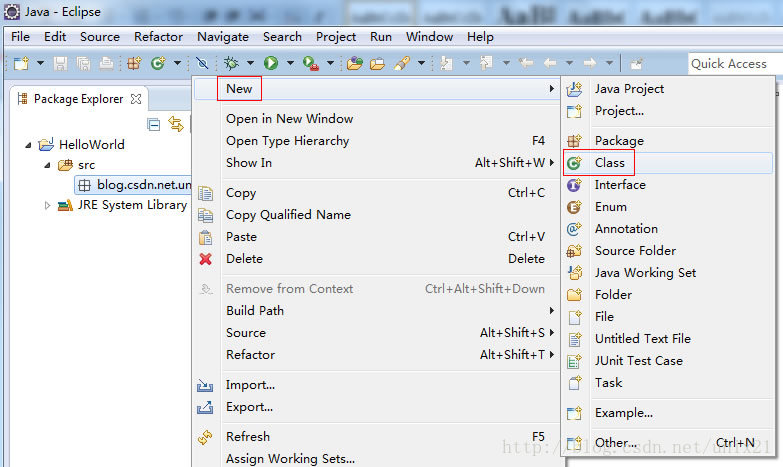Click the New Java Class toolbar icon
Screen dimensions: 783x467
coord(158,63)
